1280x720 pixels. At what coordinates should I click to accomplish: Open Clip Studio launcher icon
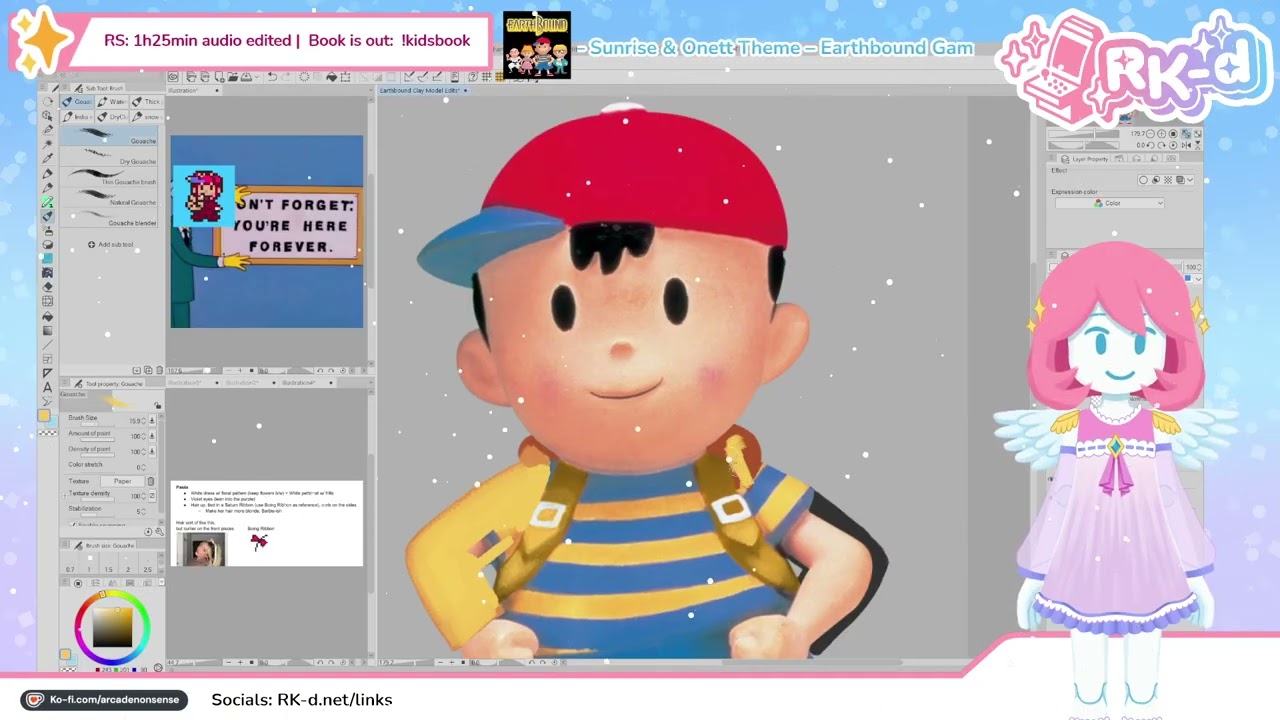tap(173, 77)
